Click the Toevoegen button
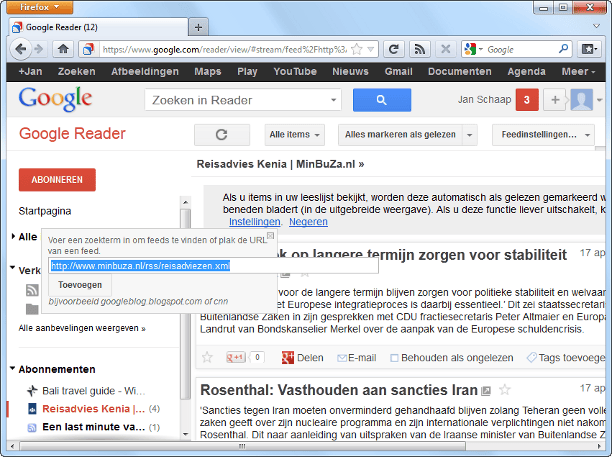612x457 pixels. (x=80, y=285)
